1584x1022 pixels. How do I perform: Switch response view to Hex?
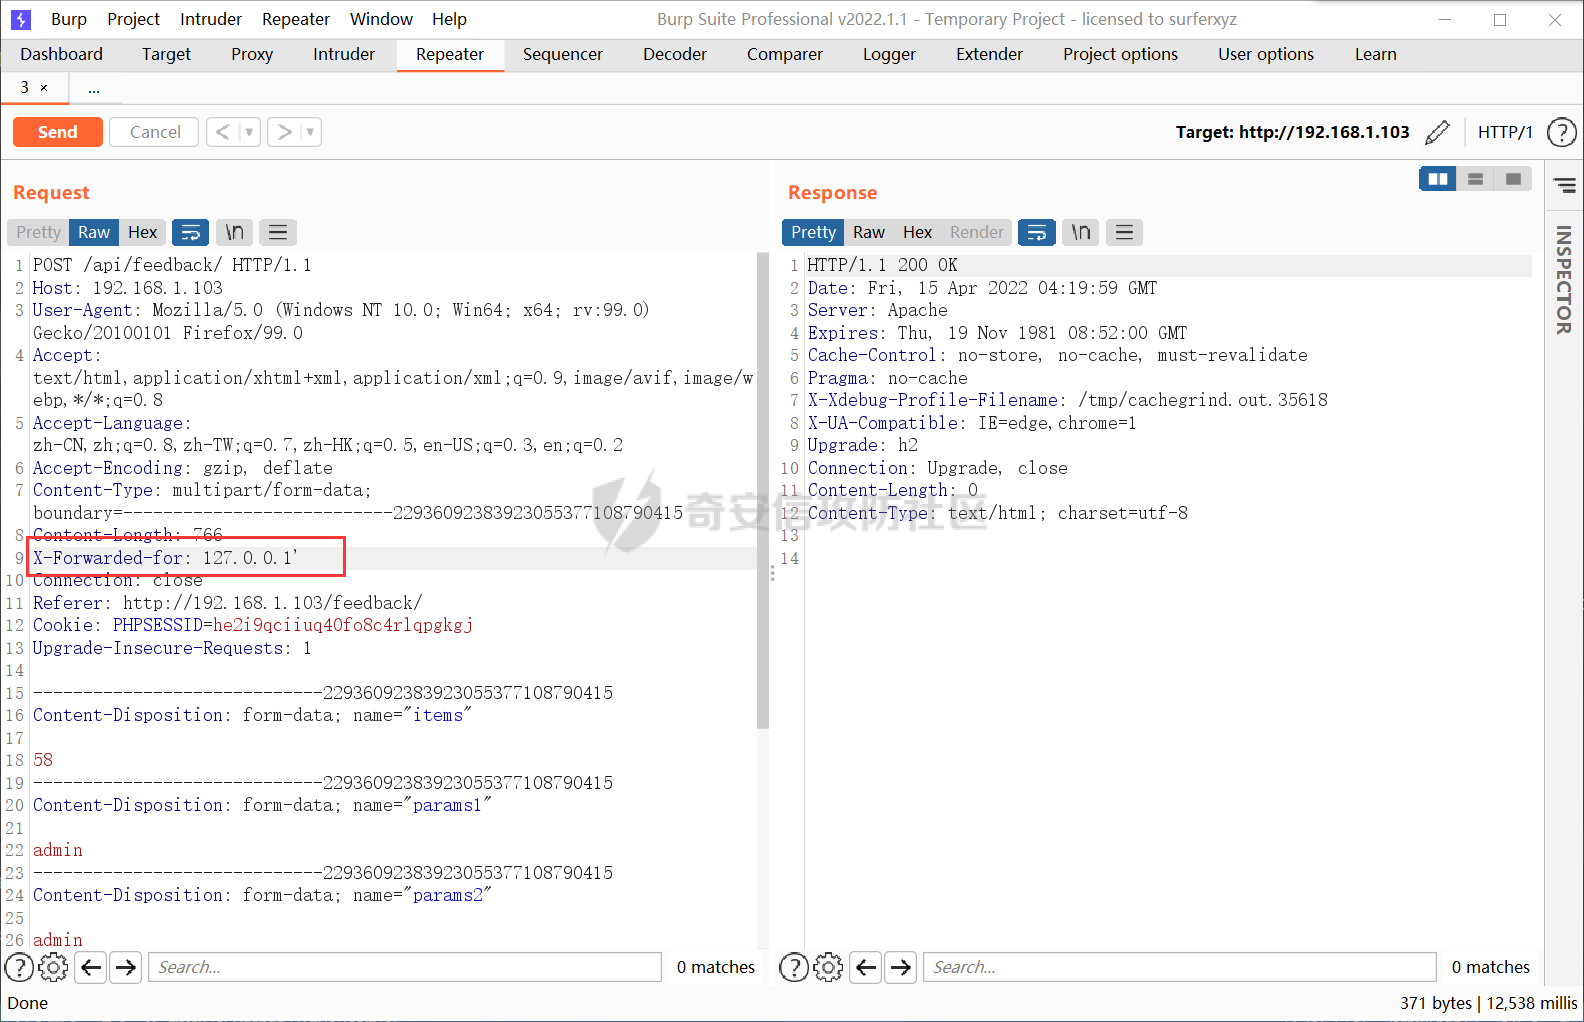(917, 232)
